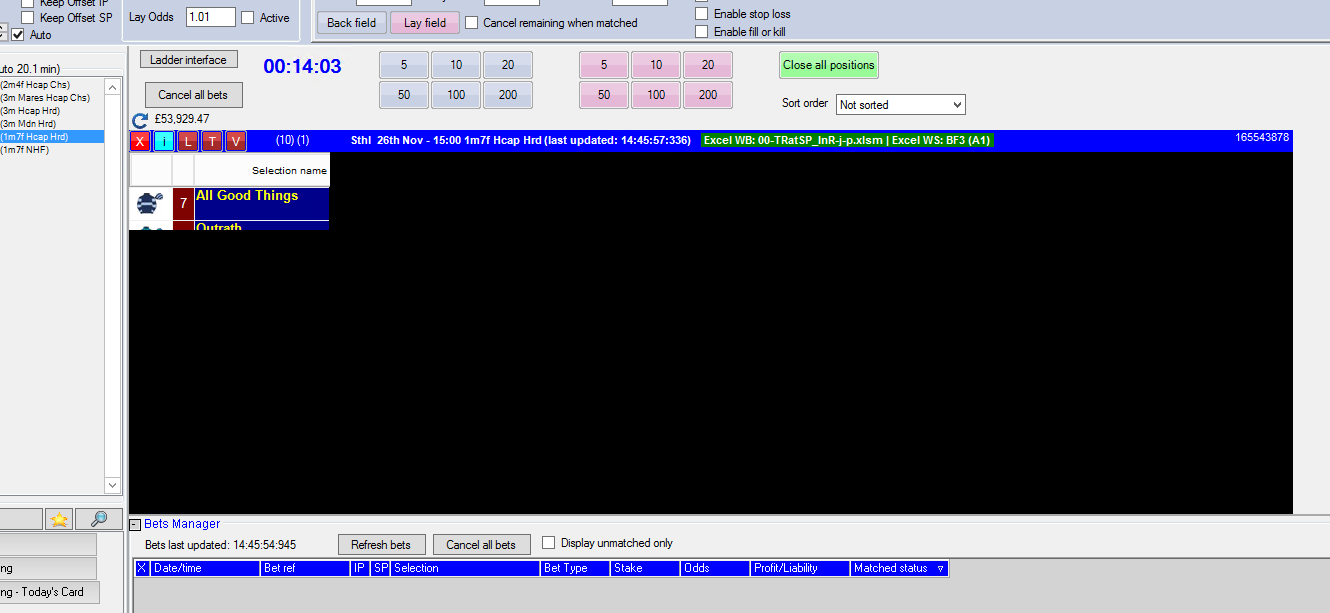Enable fill or kill checkbox
Screen dimensions: 1330x613
tap(701, 32)
